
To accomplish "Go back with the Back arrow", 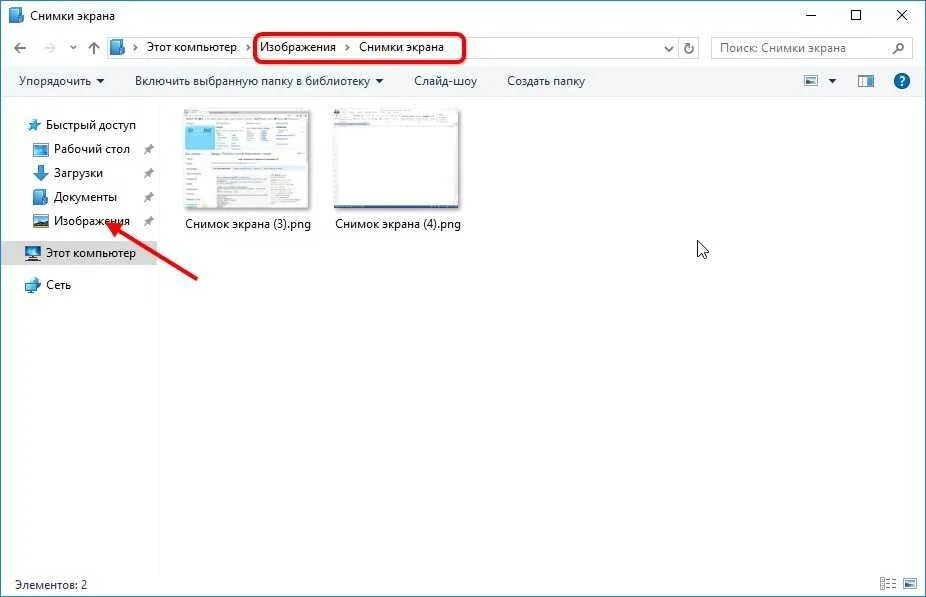I will (x=20, y=48).
